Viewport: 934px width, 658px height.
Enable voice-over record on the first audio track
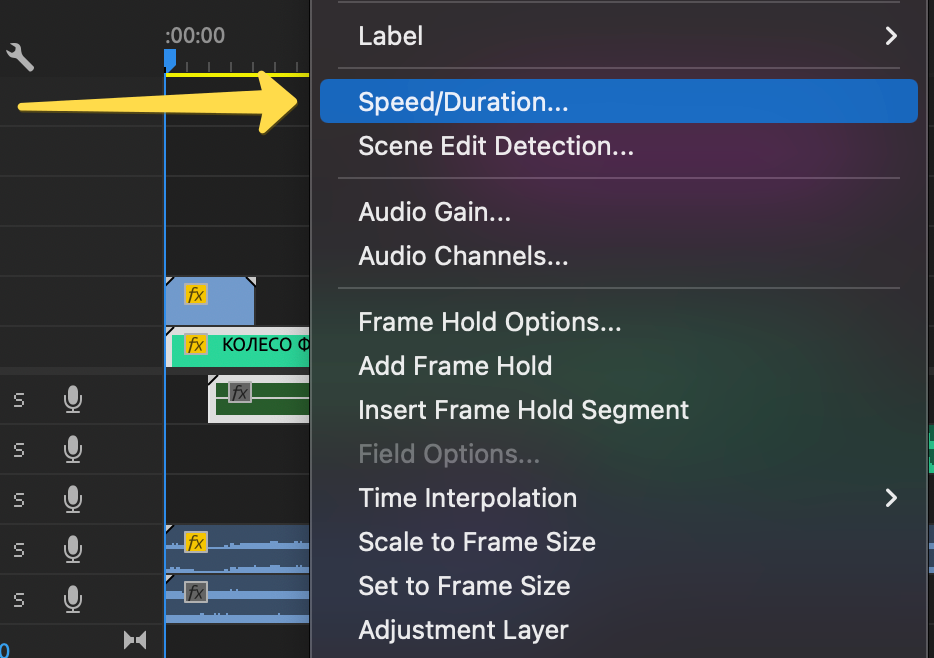[73, 400]
